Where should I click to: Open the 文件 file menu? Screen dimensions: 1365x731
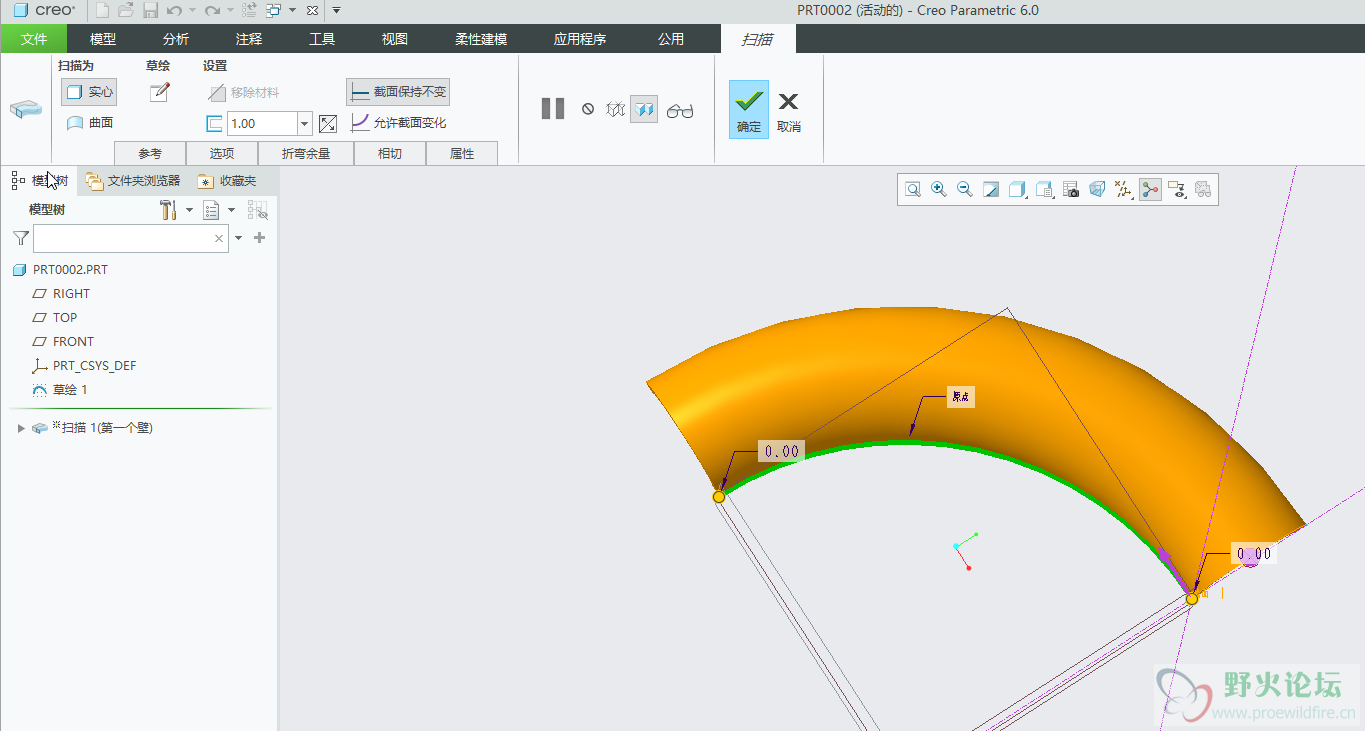pos(34,39)
